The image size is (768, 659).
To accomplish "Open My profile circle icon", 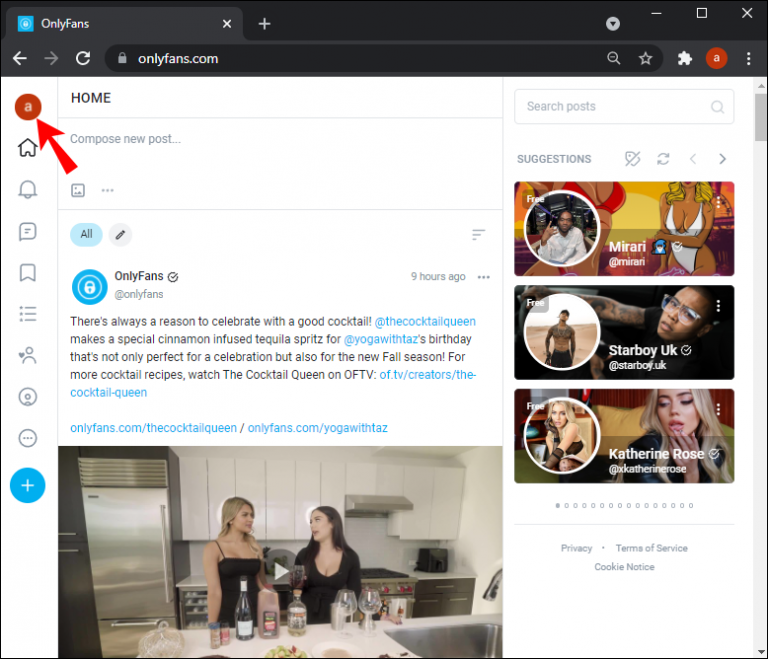I will (27, 396).
